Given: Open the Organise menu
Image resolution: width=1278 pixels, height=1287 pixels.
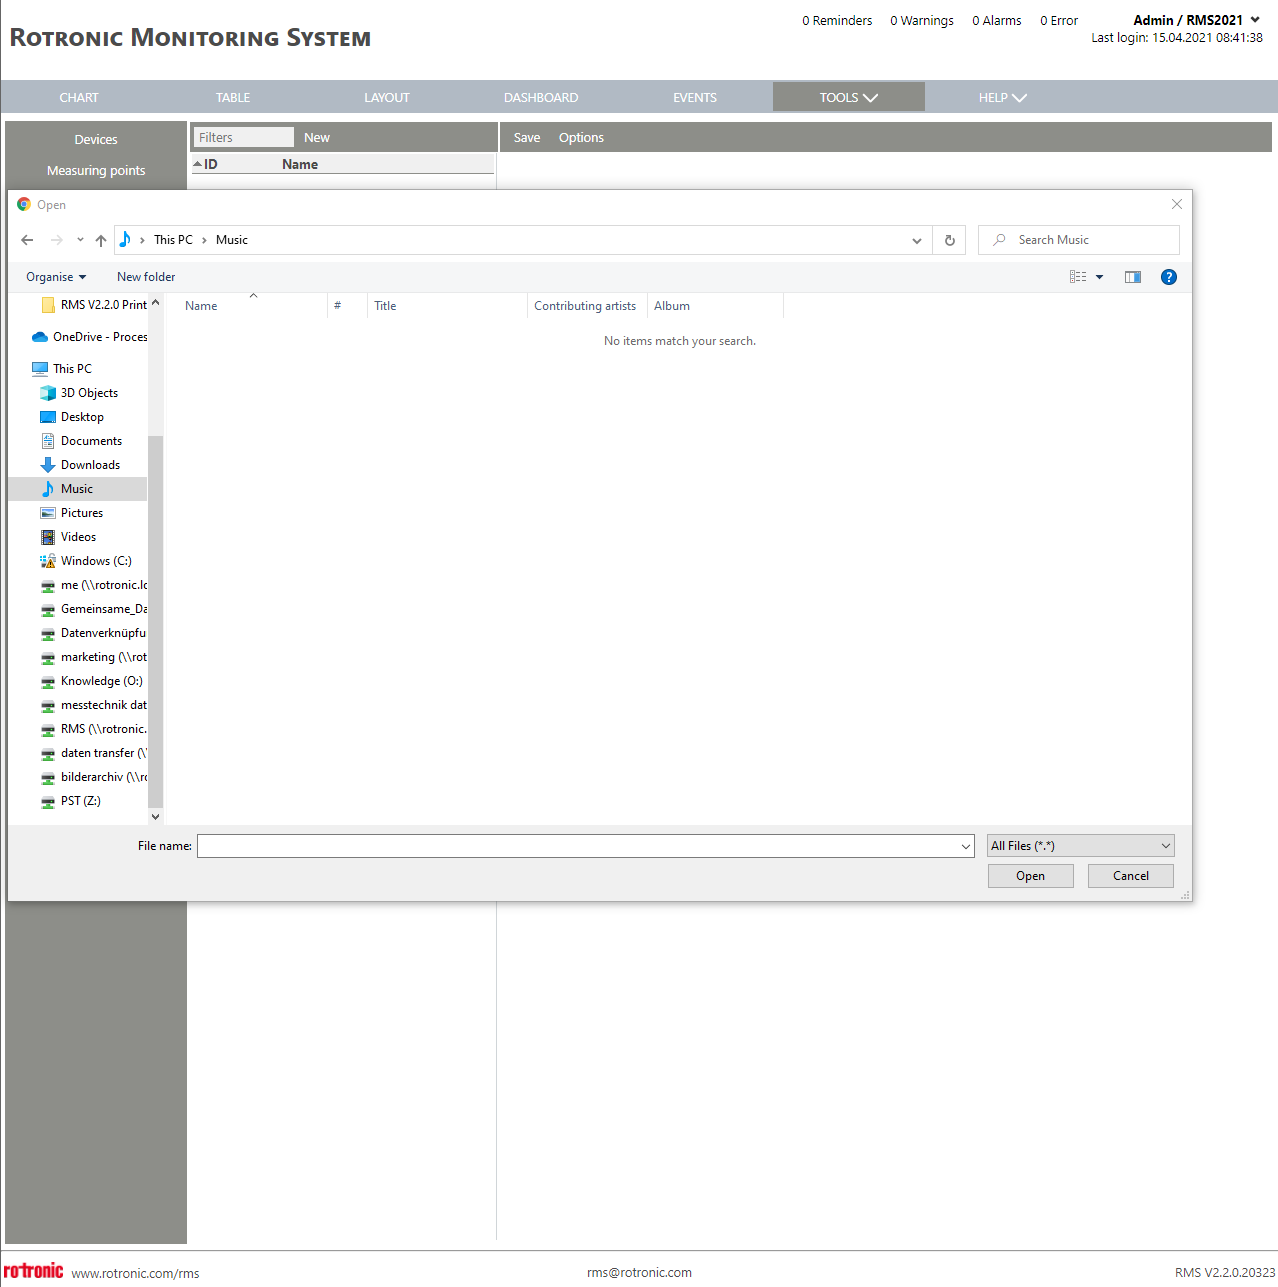Looking at the screenshot, I should (56, 277).
